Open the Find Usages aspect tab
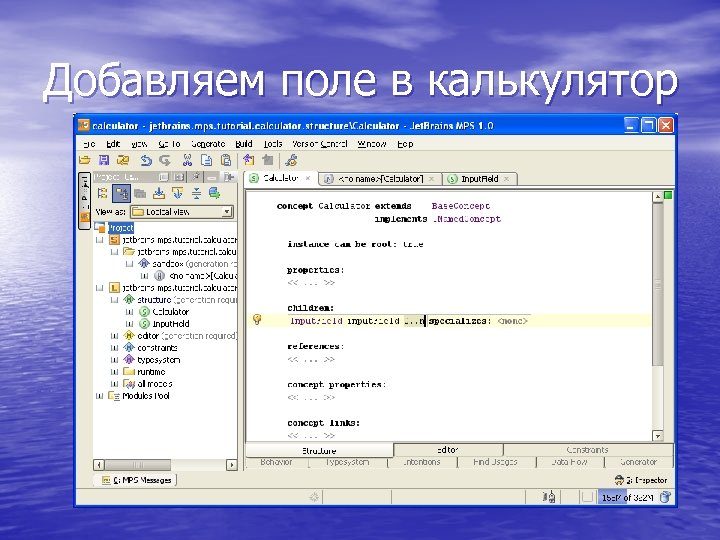This screenshot has width=720, height=540. tap(495, 462)
